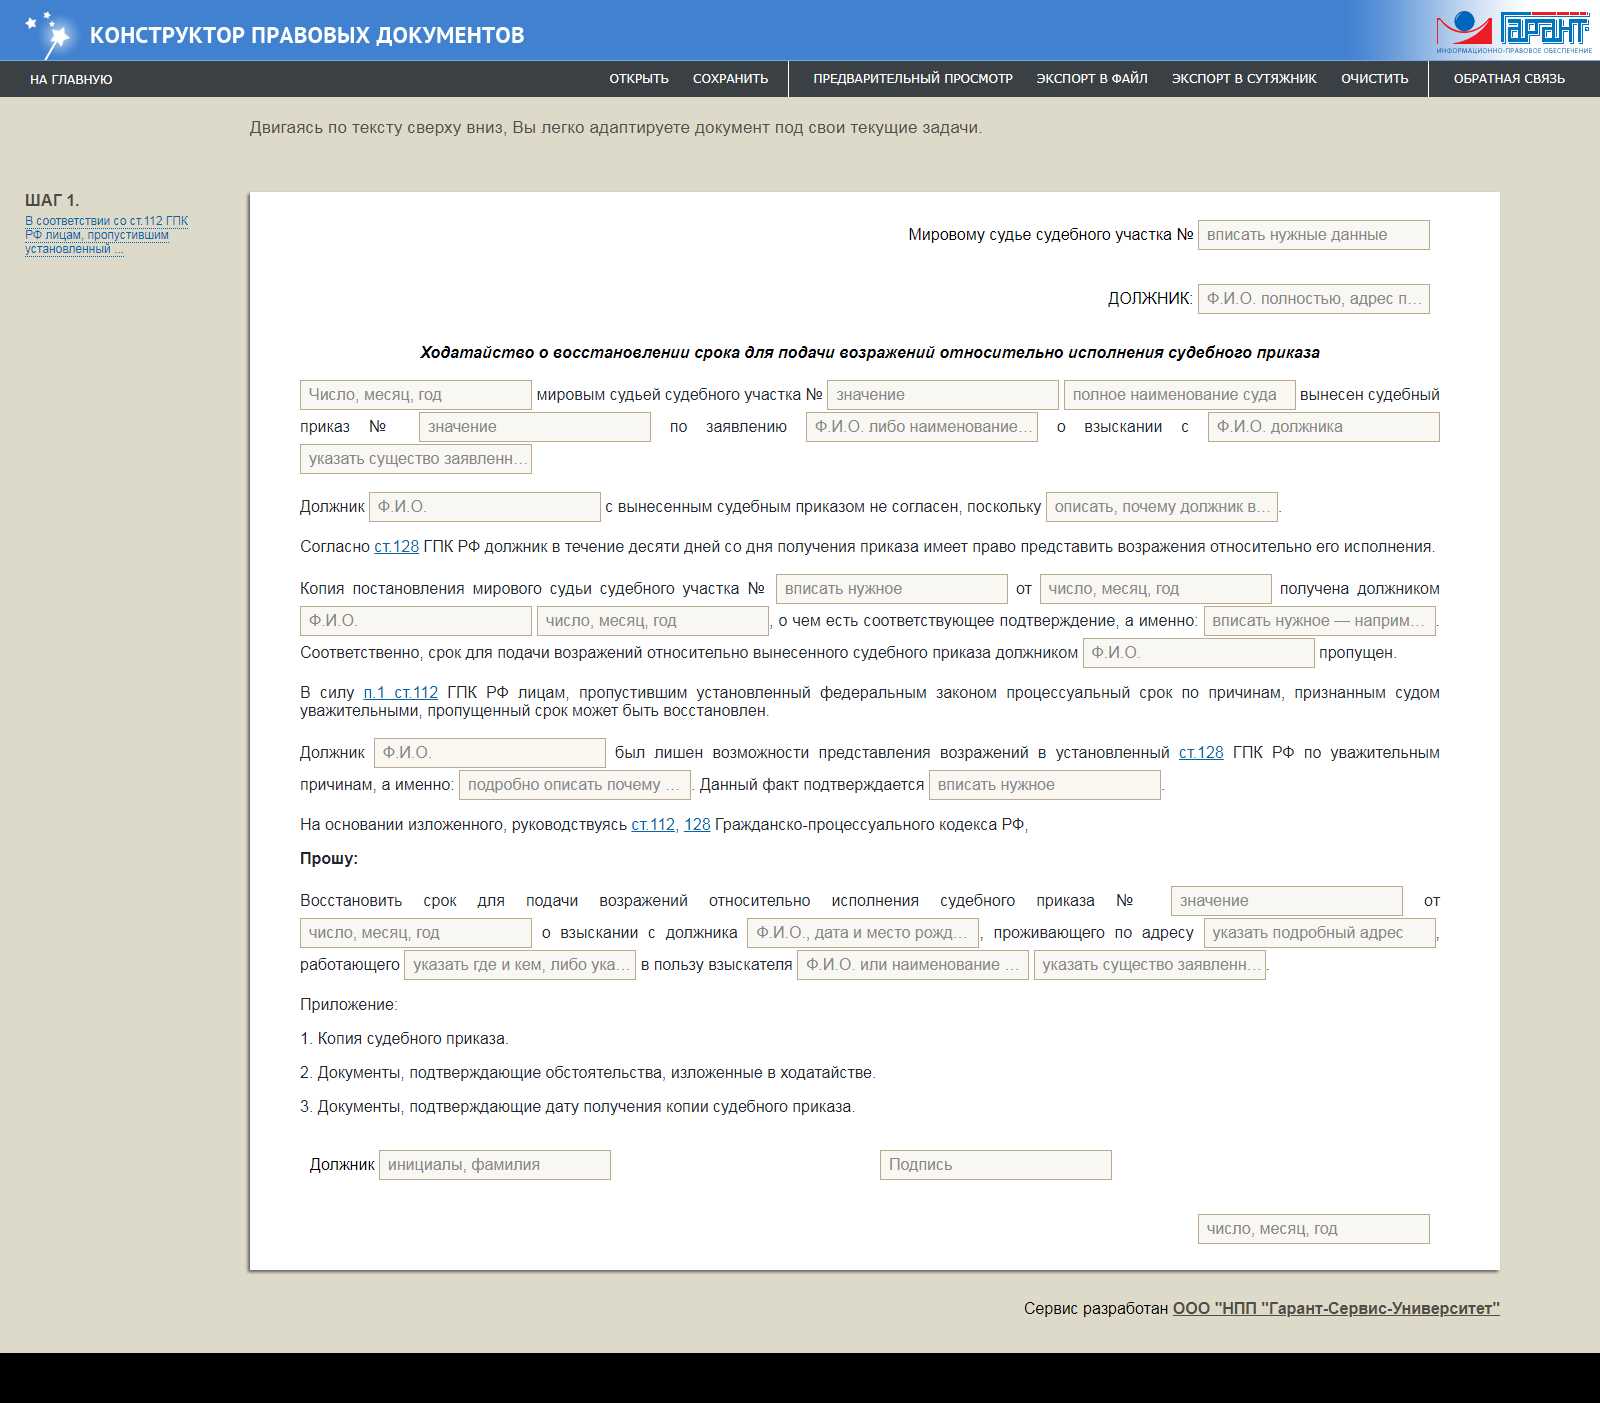Open ст.112 link after руководствуясь
The height and width of the screenshot is (1403, 1600).
653,825
